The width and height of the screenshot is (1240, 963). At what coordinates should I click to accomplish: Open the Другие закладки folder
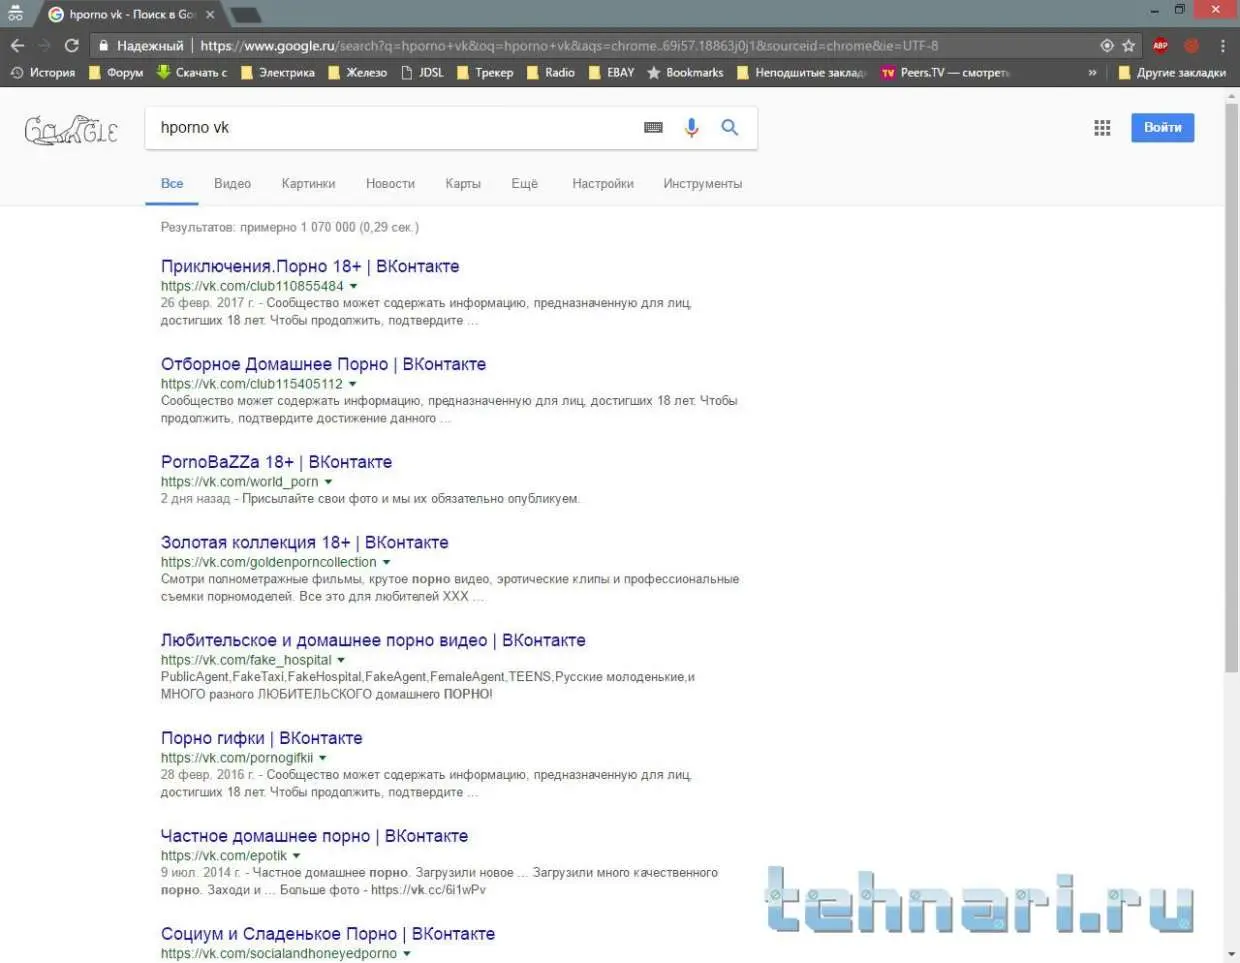(x=1172, y=72)
